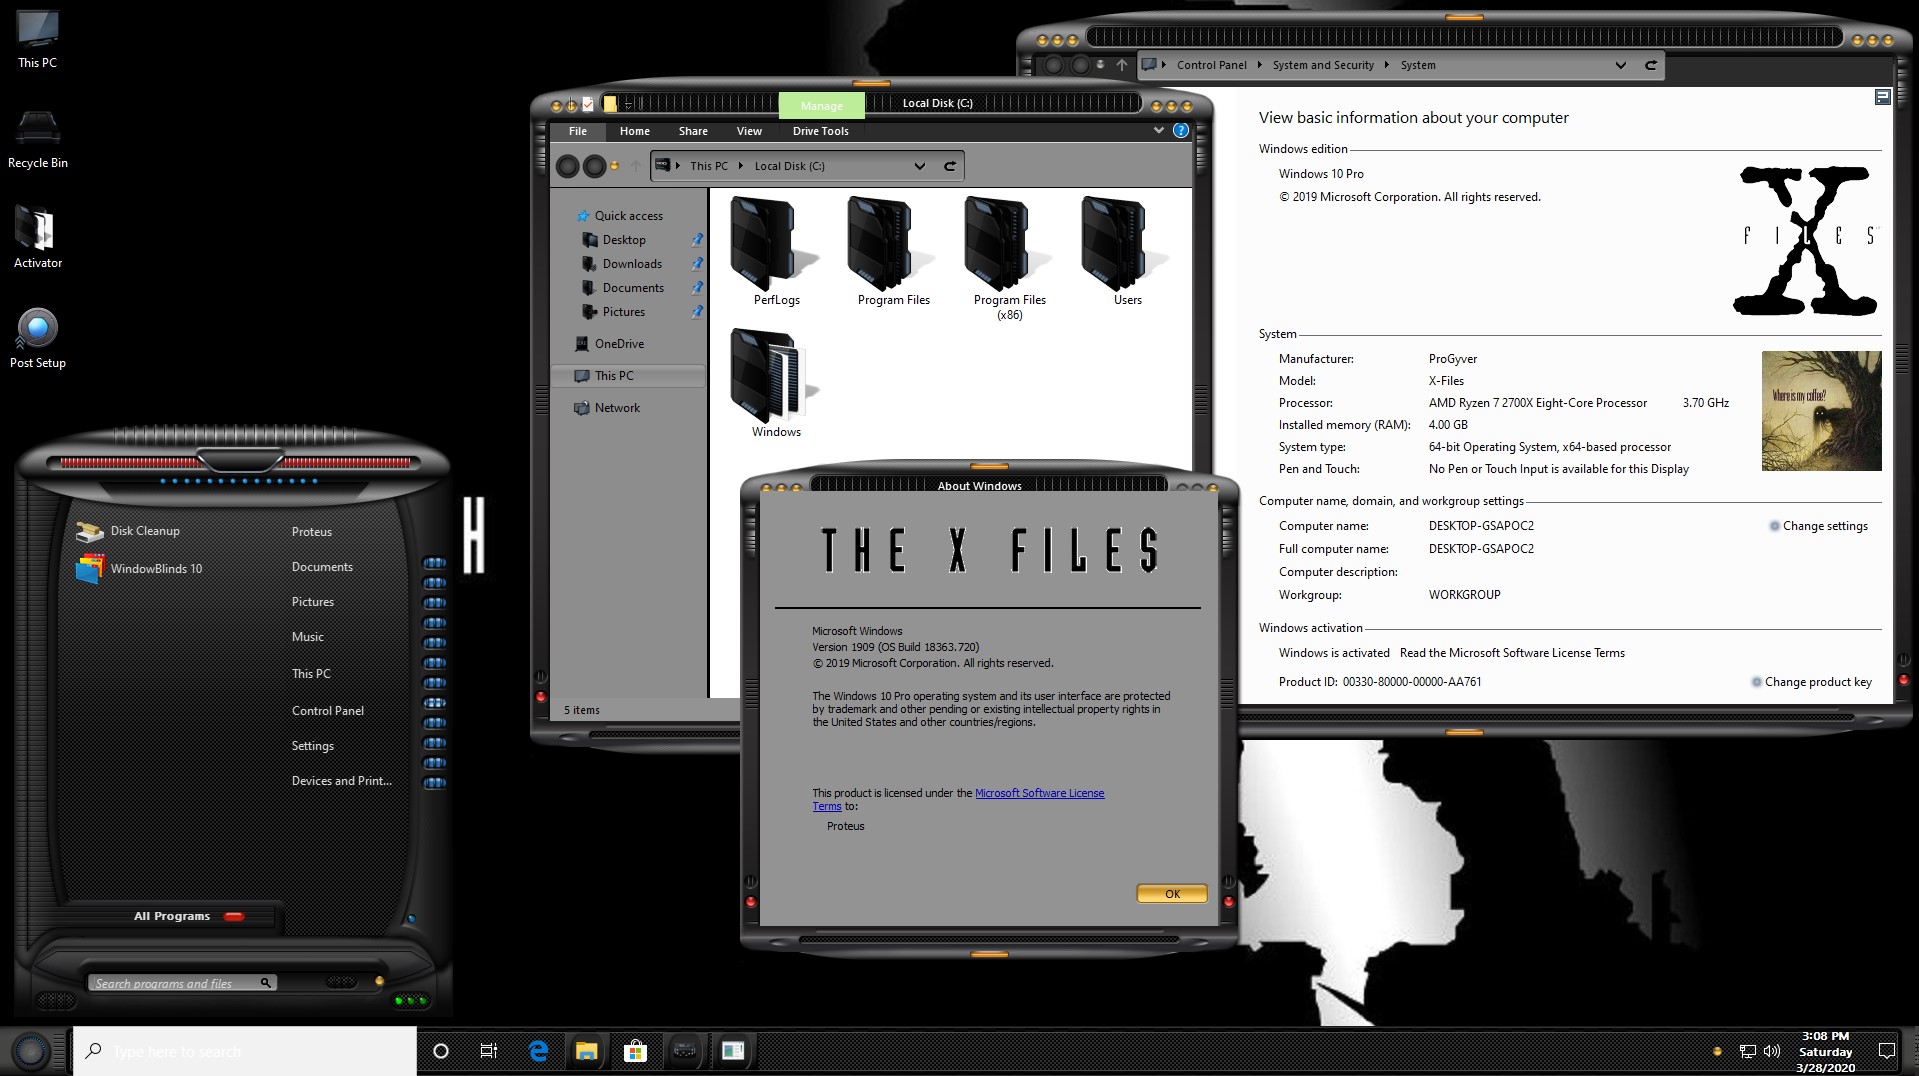
Task: Click the Proteus user name in Start menu
Action: [312, 532]
